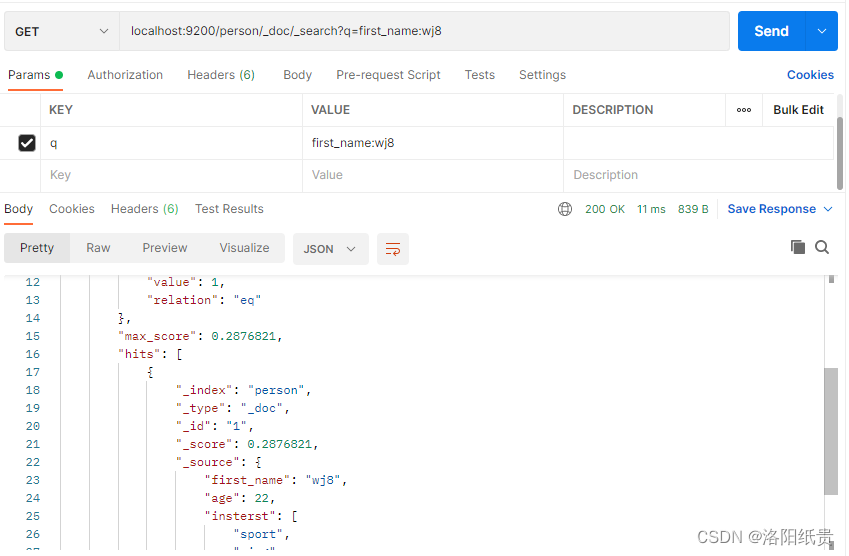Select the request Body tab

coord(297,75)
